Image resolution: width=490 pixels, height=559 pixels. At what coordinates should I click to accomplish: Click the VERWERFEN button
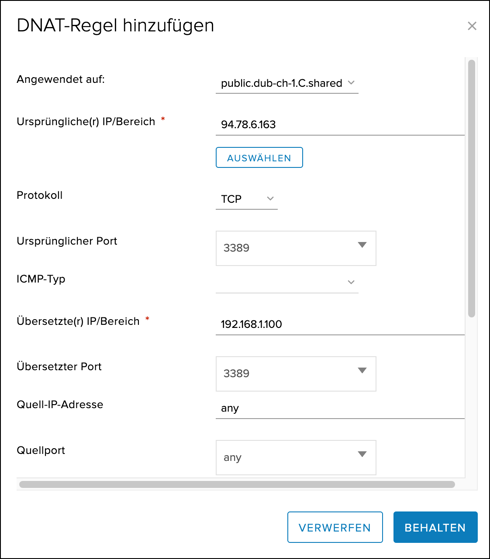point(335,527)
